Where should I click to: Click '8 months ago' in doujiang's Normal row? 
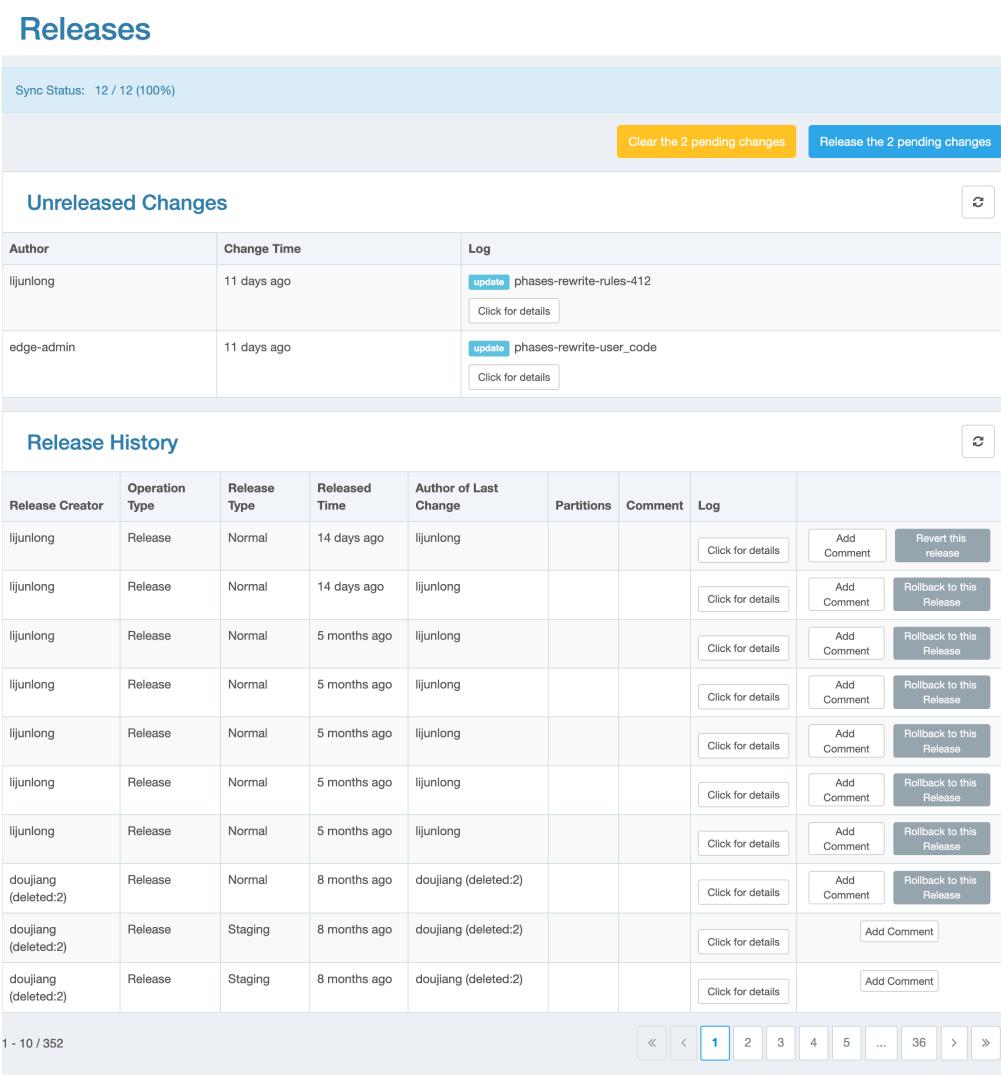[x=355, y=880]
